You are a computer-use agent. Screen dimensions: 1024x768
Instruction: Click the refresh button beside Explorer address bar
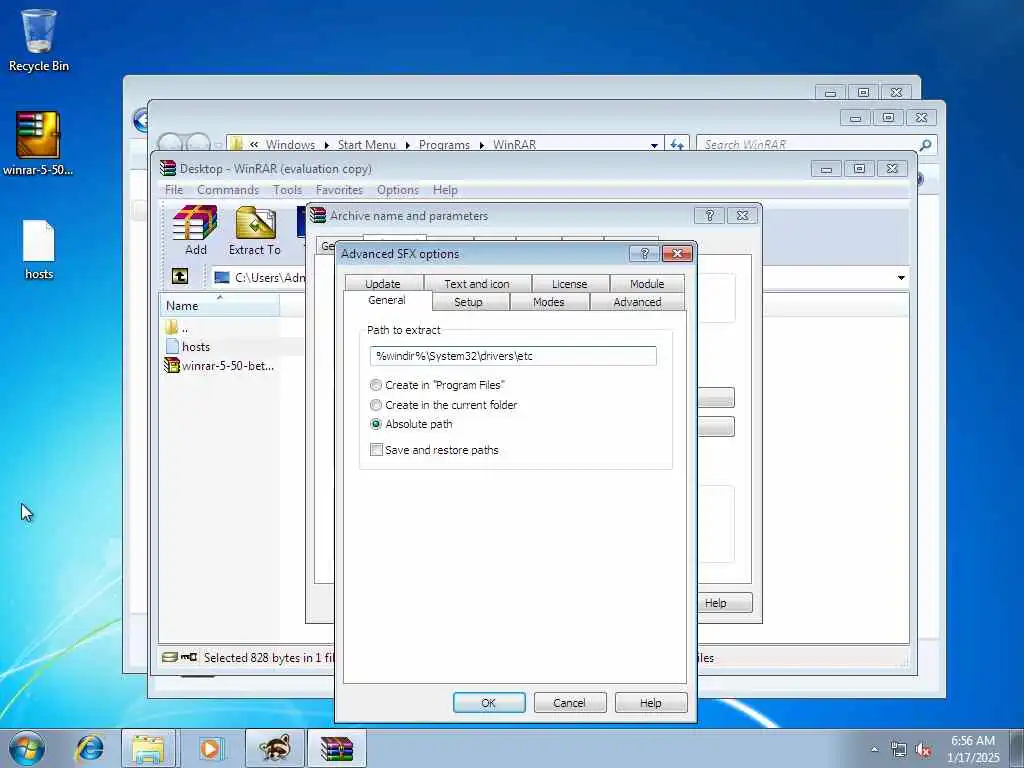point(677,145)
